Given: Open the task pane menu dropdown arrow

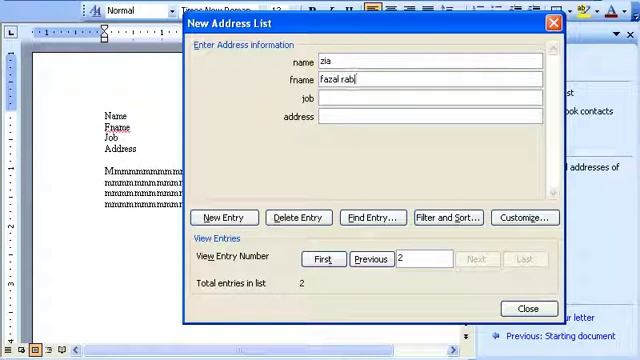Looking at the screenshot, I should point(616,34).
